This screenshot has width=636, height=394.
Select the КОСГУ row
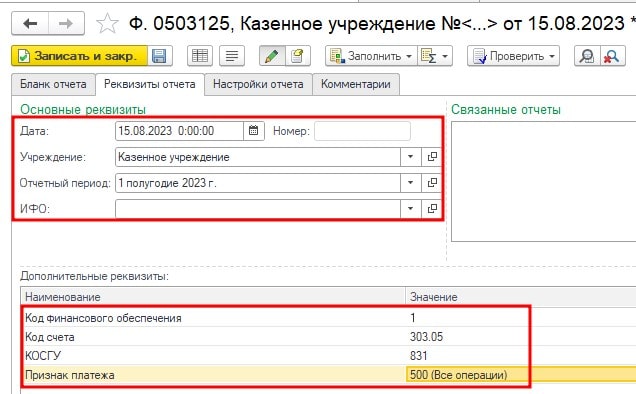pos(329,356)
